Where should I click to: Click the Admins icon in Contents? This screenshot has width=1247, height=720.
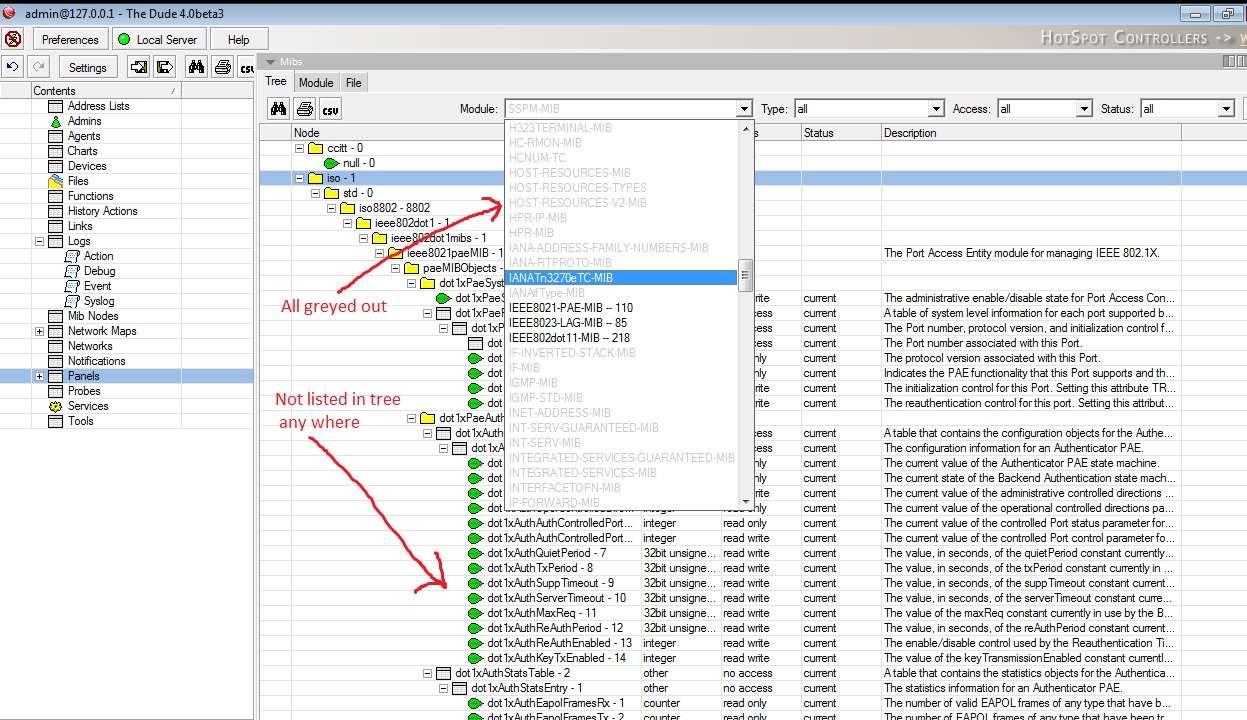56,121
